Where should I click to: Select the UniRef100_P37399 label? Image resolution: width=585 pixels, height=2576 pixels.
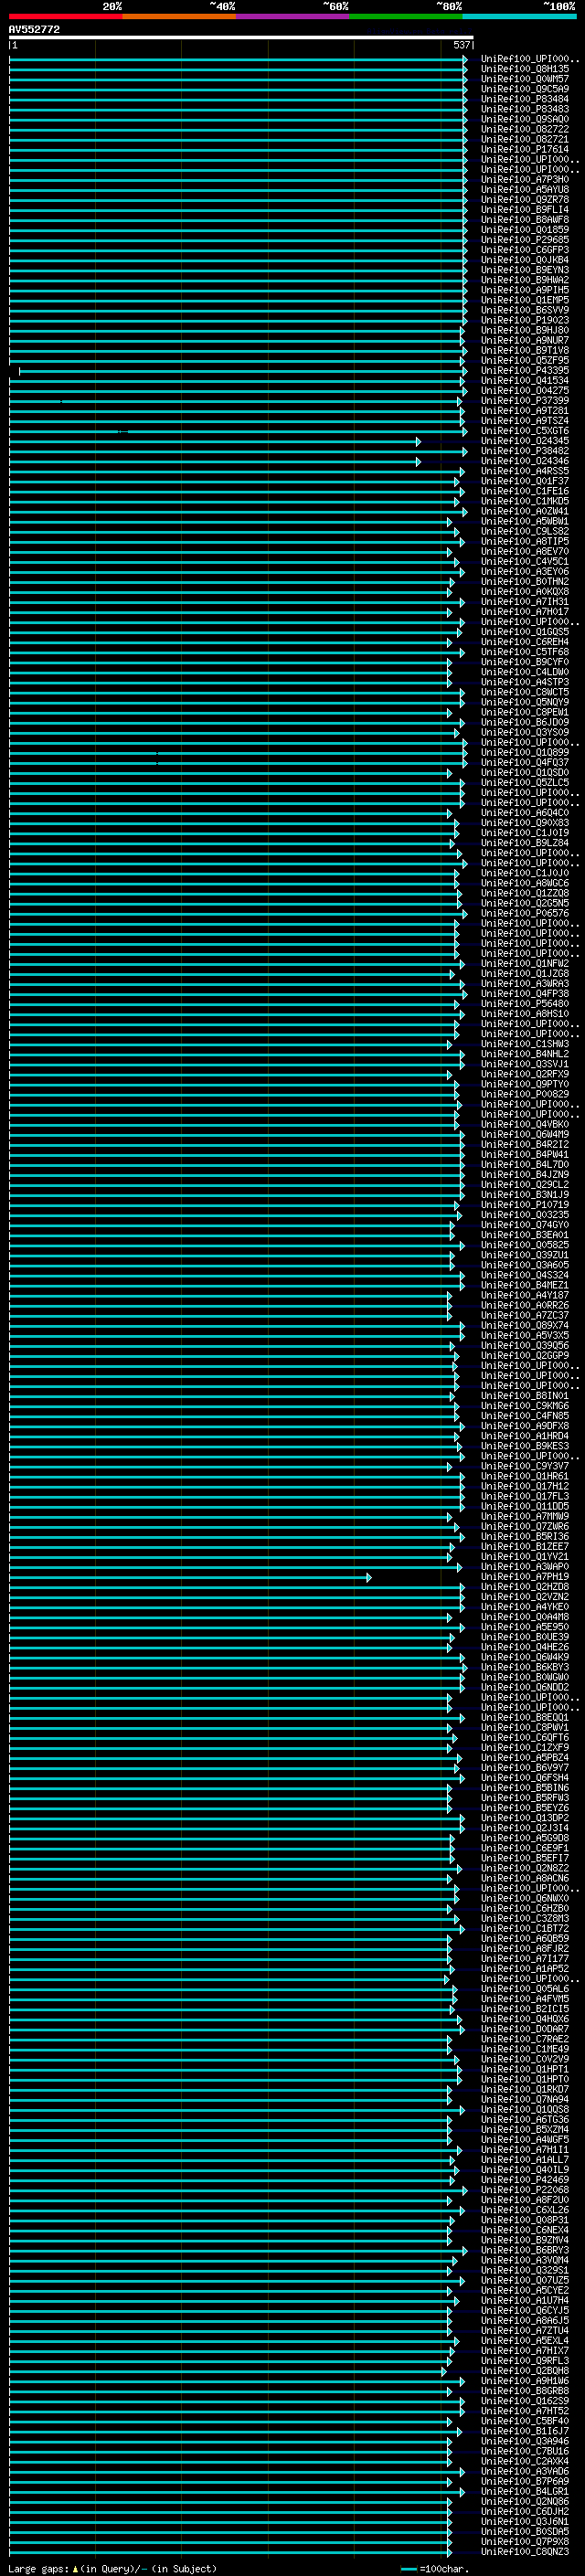click(x=524, y=401)
